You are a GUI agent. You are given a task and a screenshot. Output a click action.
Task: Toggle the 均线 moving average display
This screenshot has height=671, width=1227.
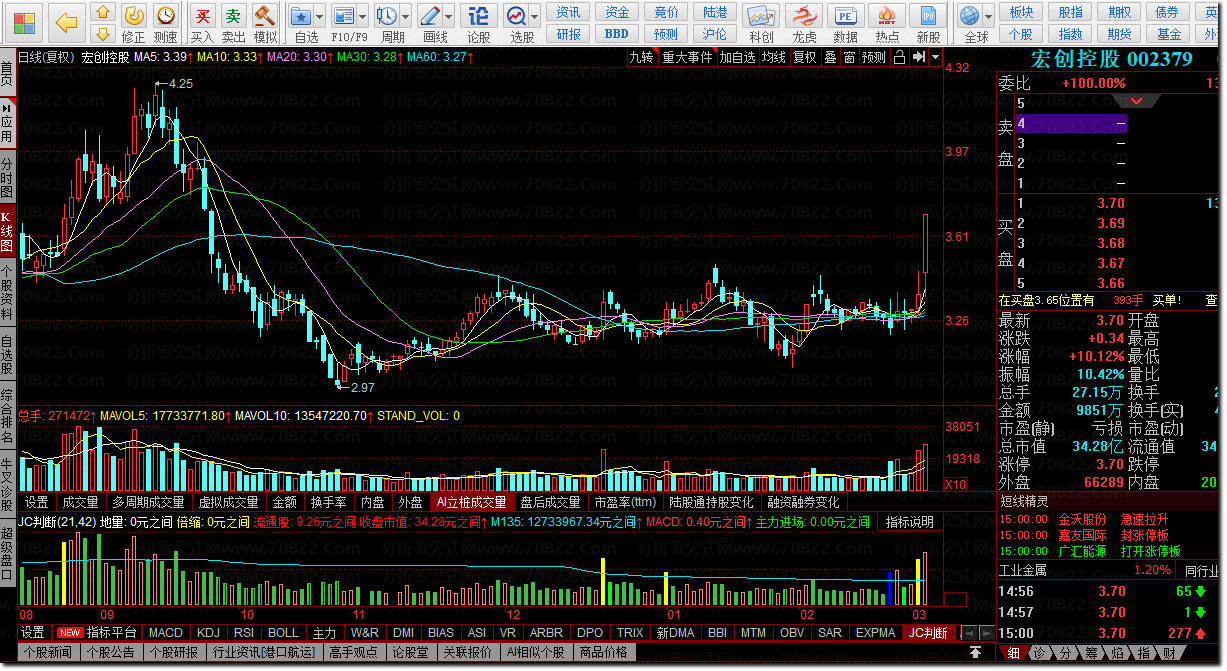[773, 57]
